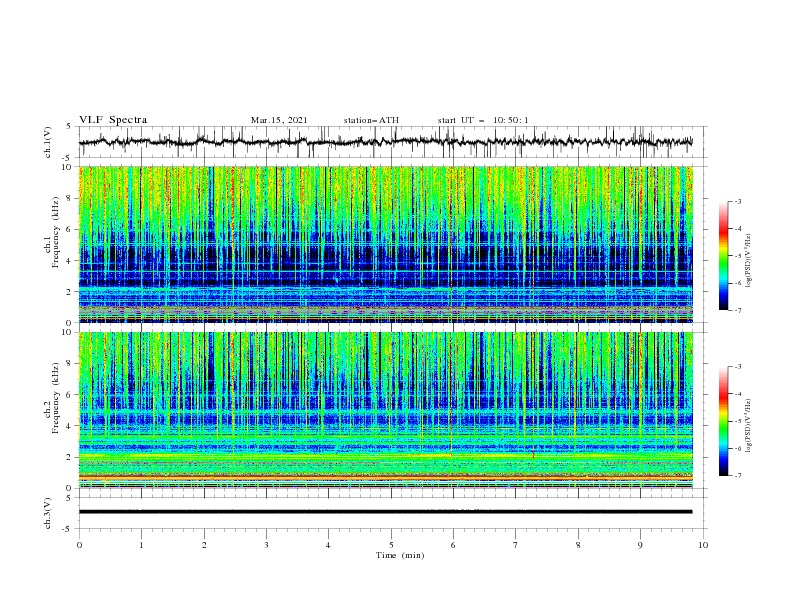Click the ch.1 frequency spectrogram panel
This screenshot has height=612, width=792.
pos(386,244)
